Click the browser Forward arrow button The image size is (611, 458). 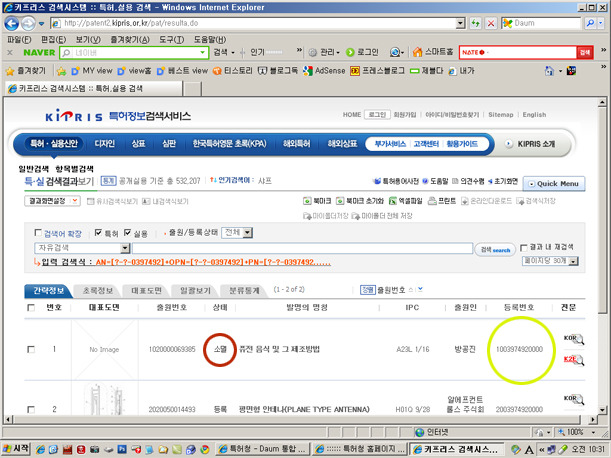tap(28, 23)
